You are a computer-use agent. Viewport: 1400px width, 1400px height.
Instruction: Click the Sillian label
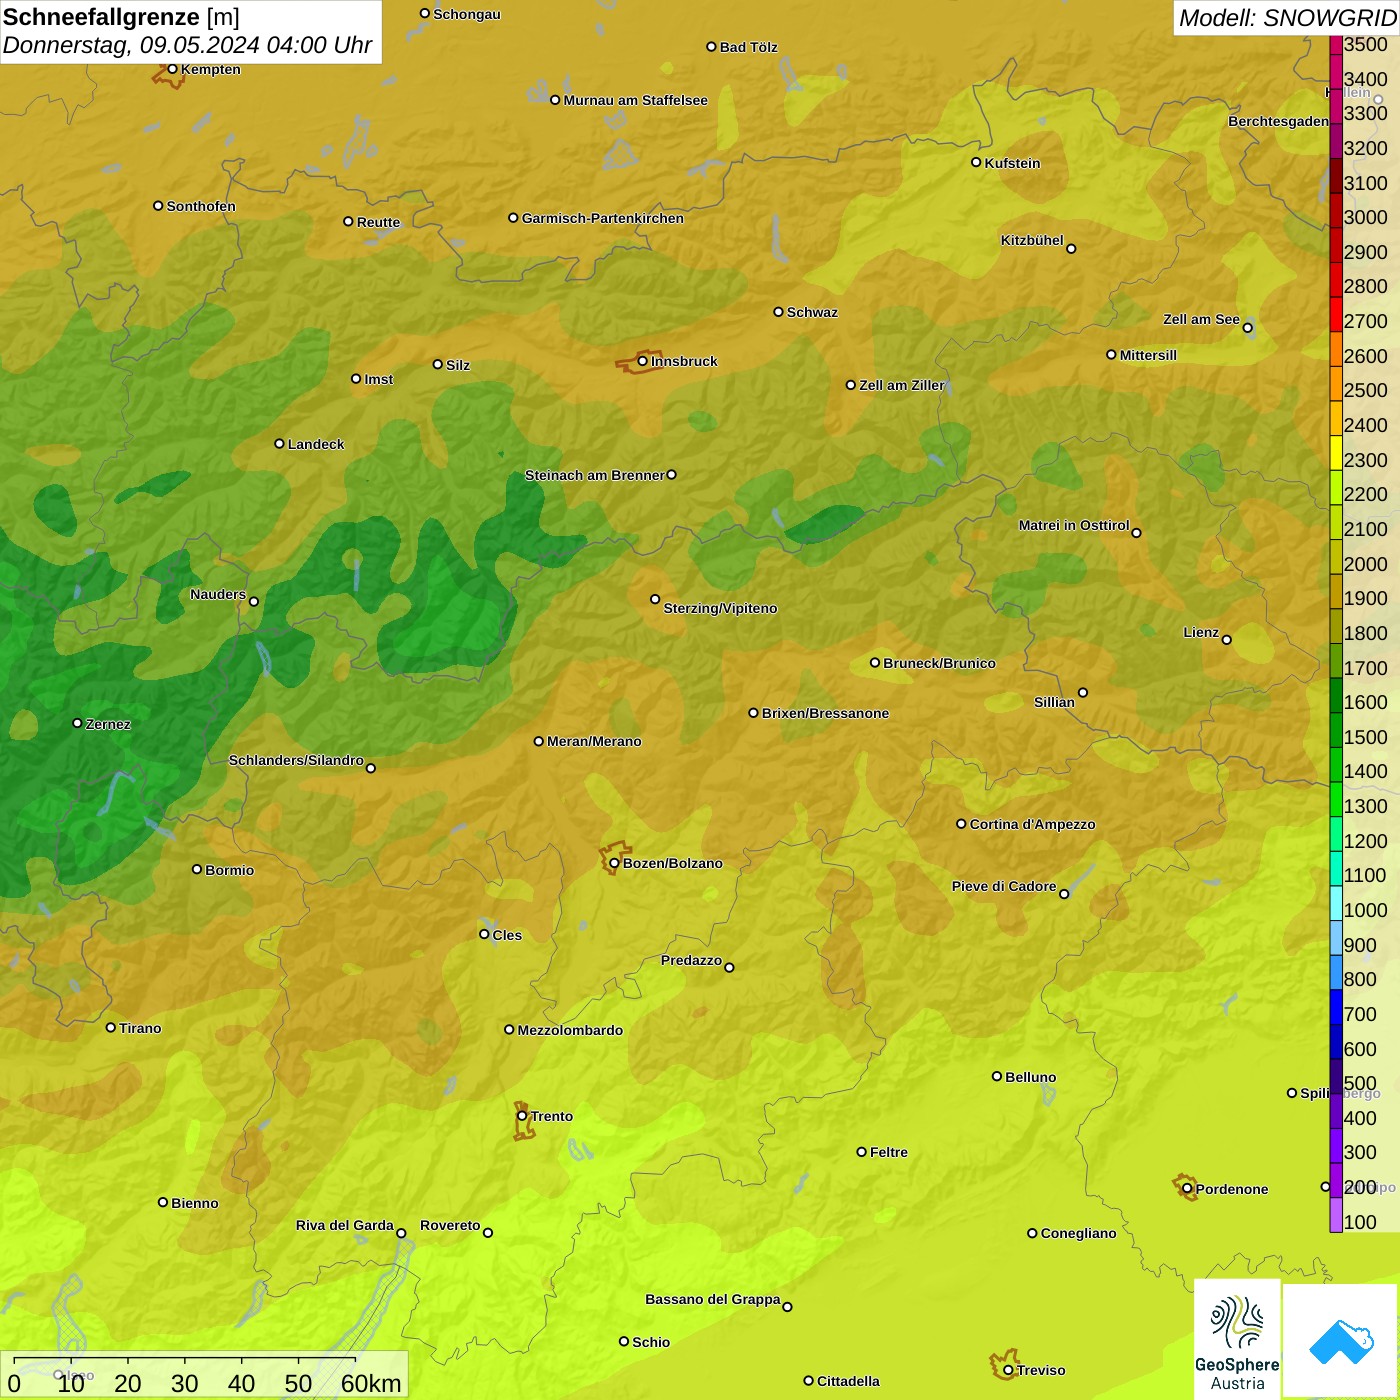click(x=1054, y=702)
